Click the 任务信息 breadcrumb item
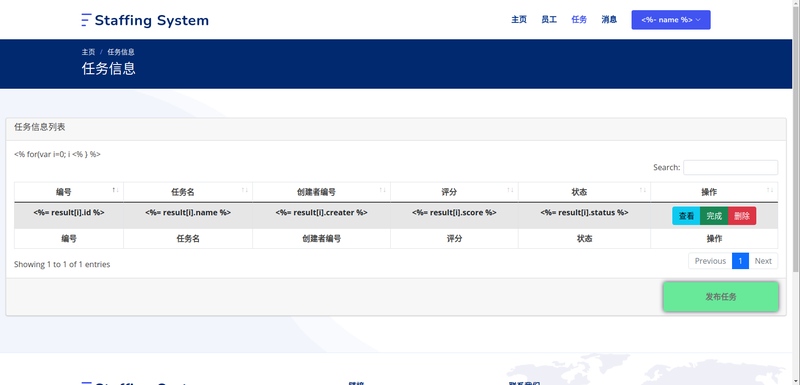 (x=121, y=52)
